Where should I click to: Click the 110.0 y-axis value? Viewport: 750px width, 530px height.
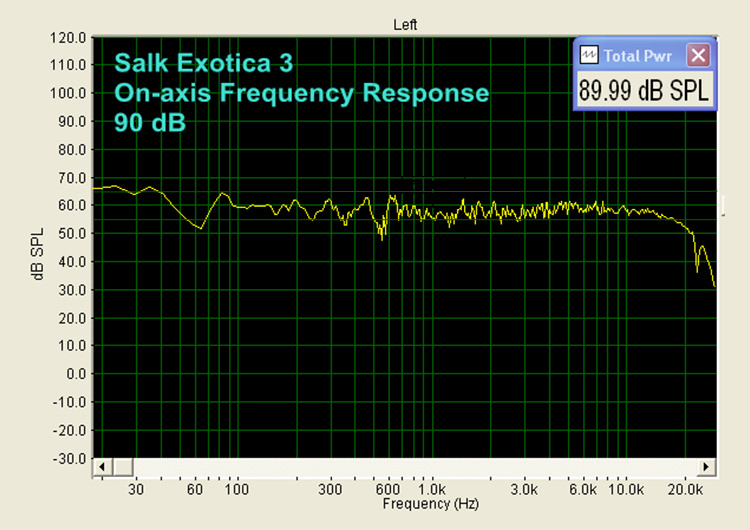click(68, 65)
